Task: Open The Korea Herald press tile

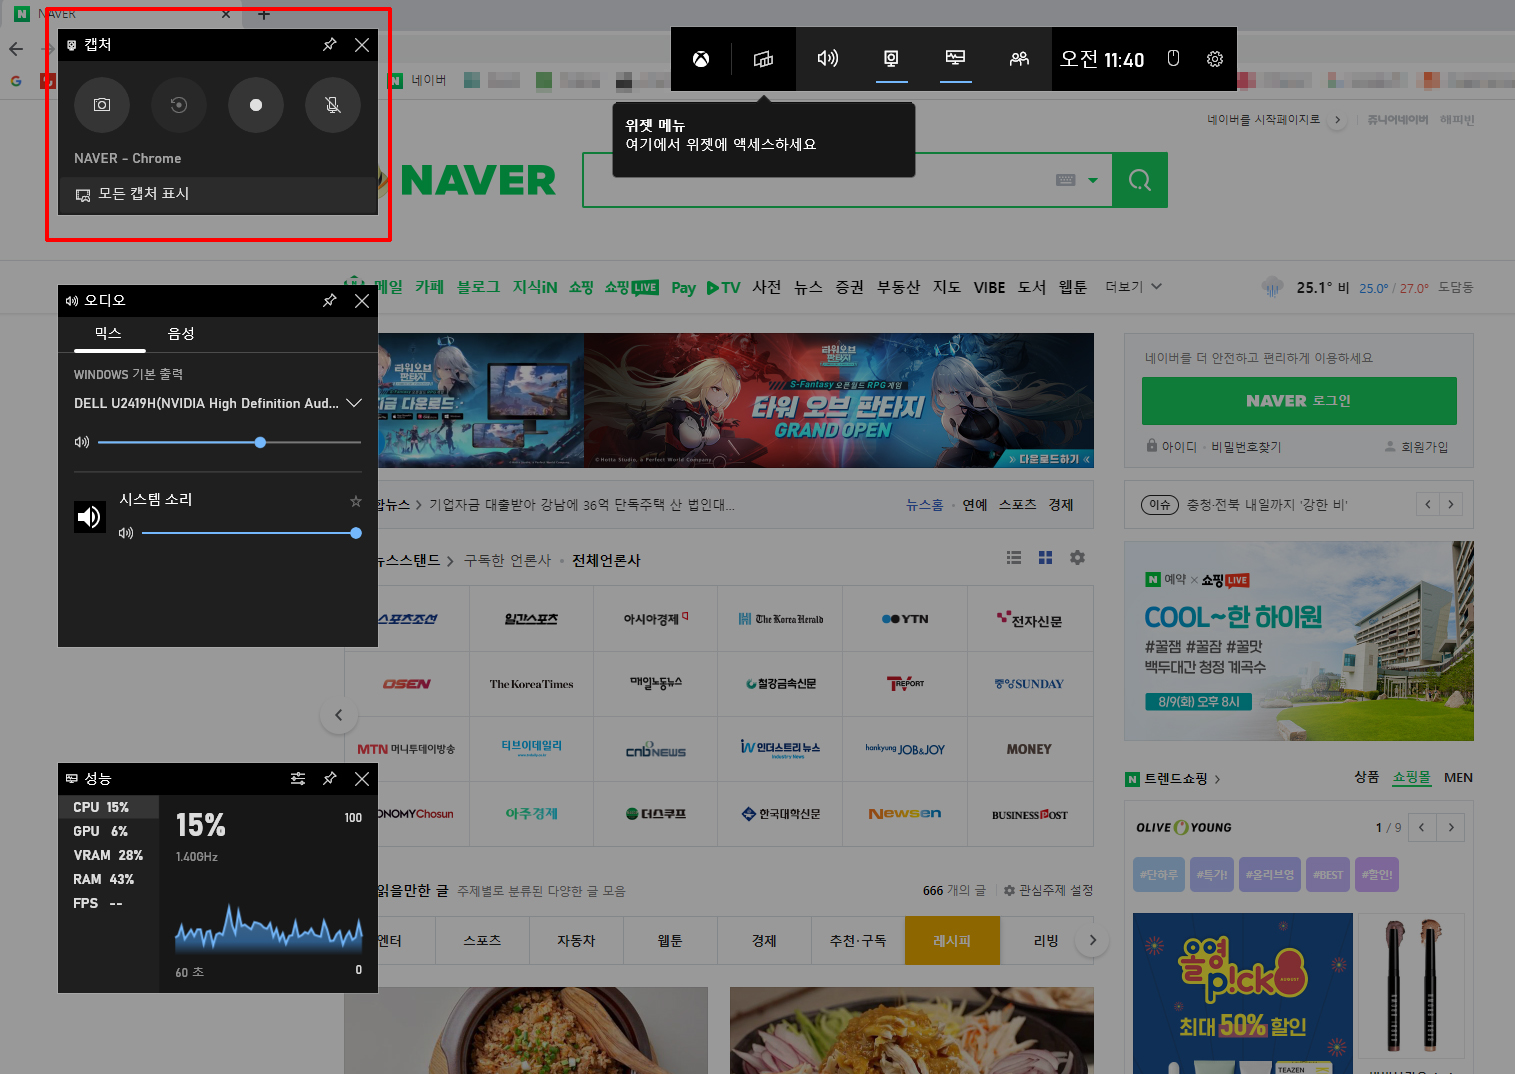Action: (780, 619)
